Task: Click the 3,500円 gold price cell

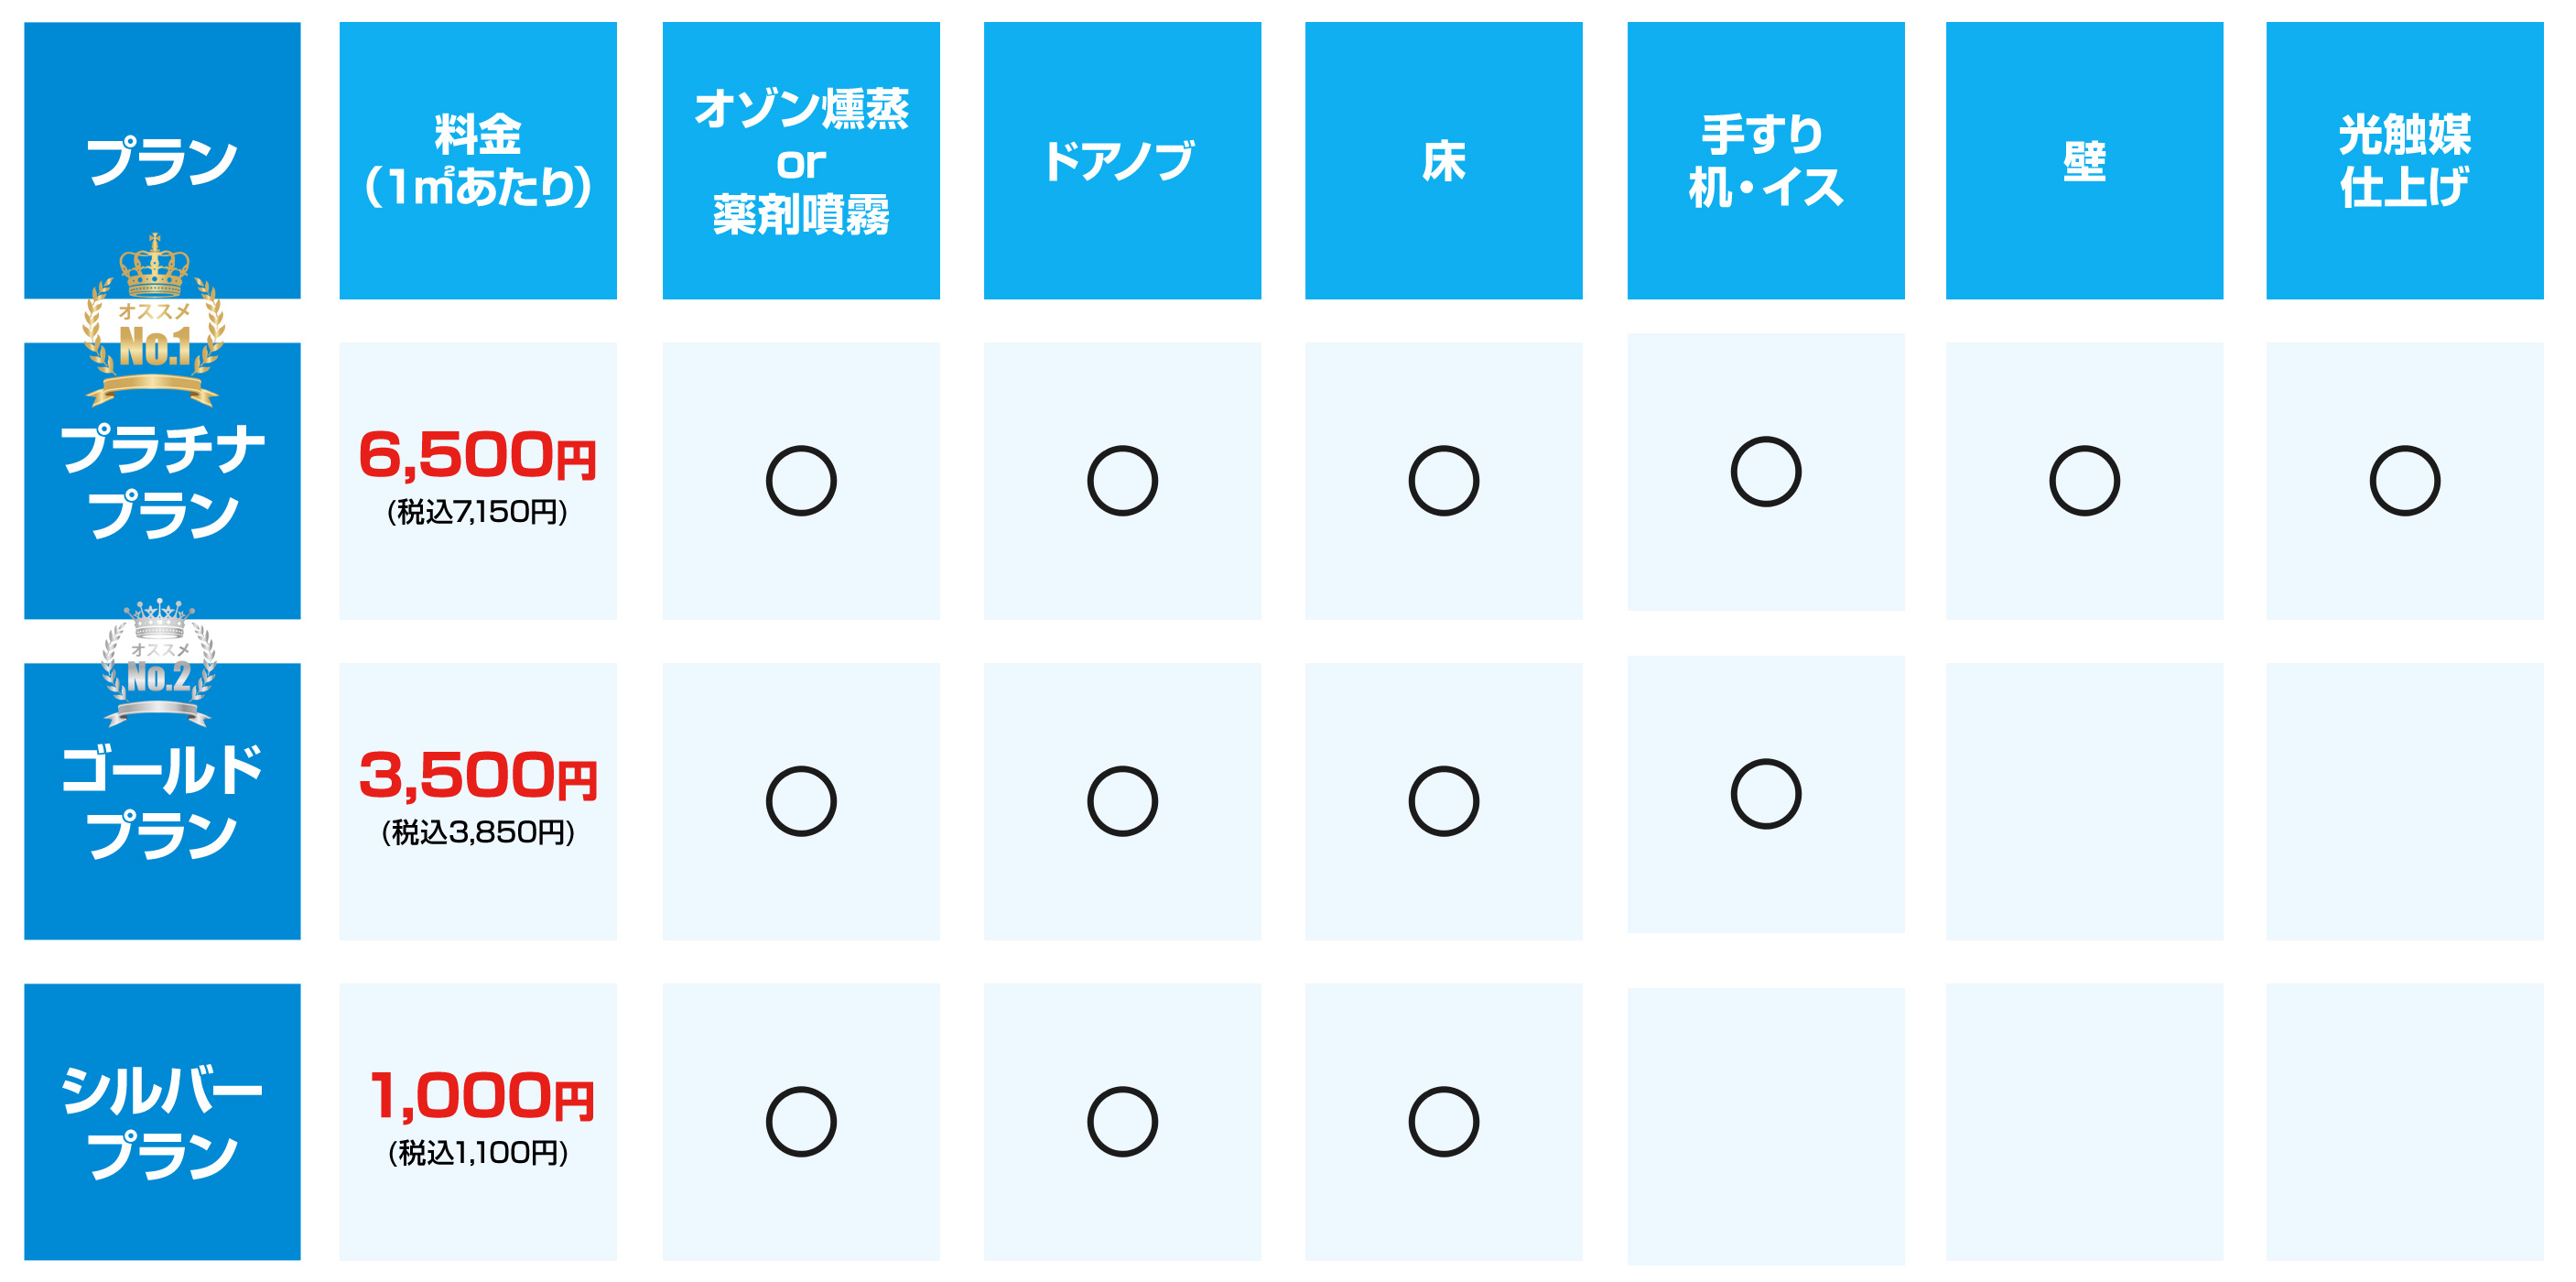Action: [478, 801]
